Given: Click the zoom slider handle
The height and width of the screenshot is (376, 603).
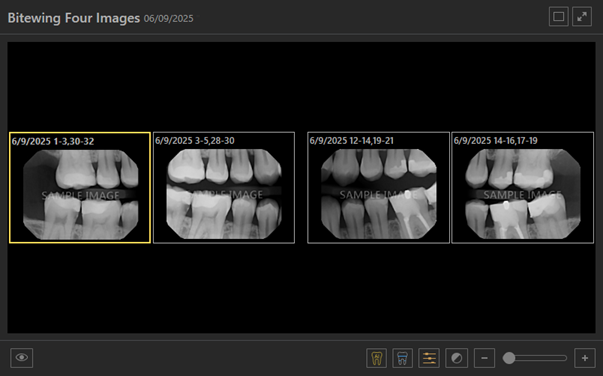Looking at the screenshot, I should pyautogui.click(x=509, y=358).
